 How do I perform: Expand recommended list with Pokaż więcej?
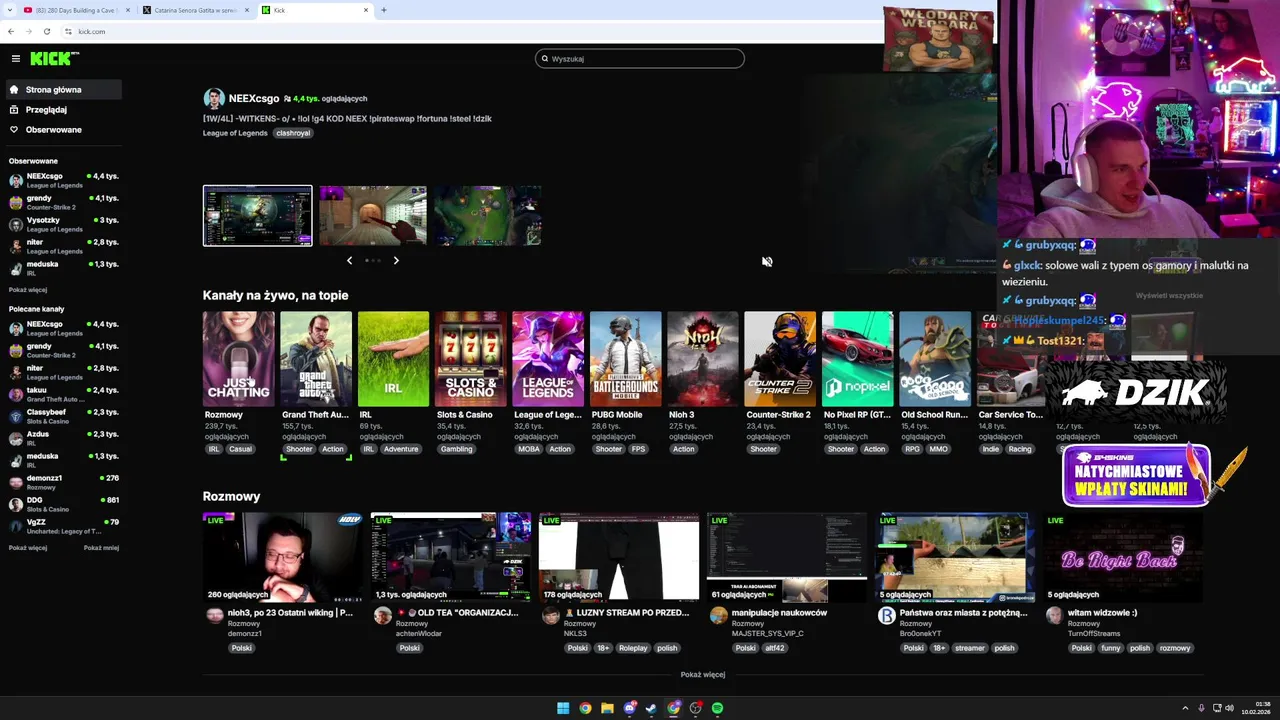tap(28, 548)
